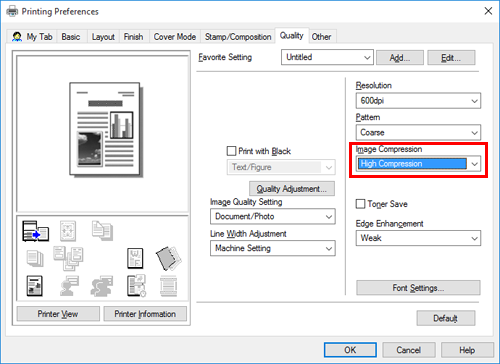Enable the Print with Black checkbox
This screenshot has width=500, height=364.
tap(231, 151)
